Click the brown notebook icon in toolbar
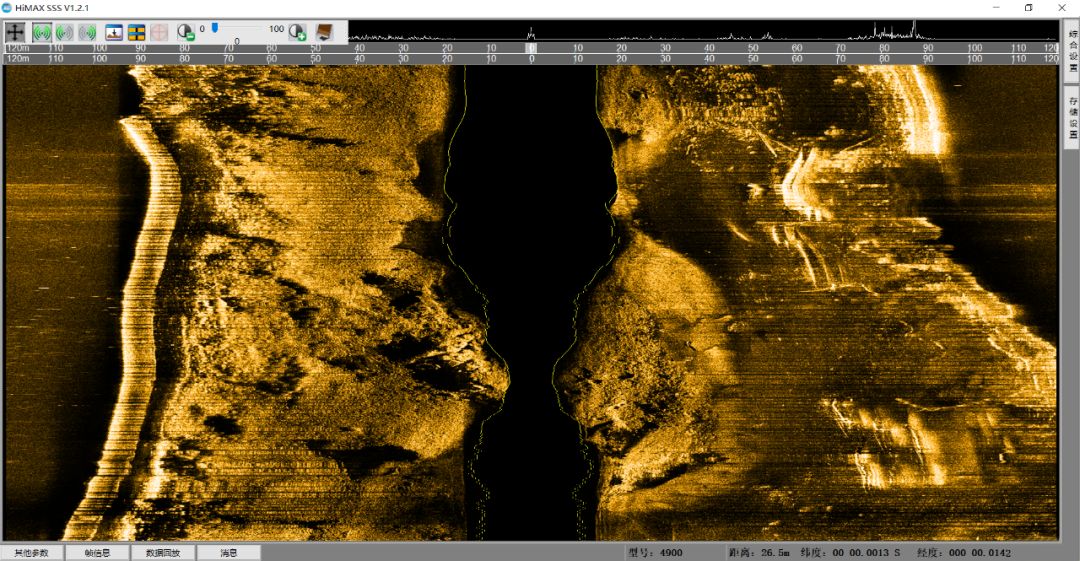Image resolution: width=1080 pixels, height=561 pixels. point(324,32)
